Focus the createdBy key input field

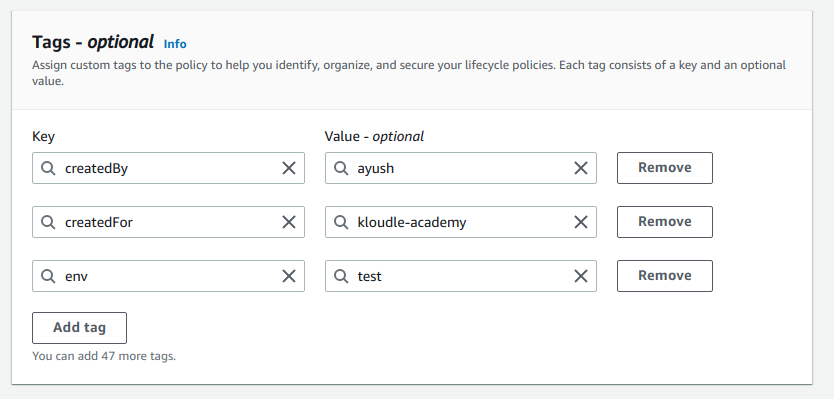point(169,168)
